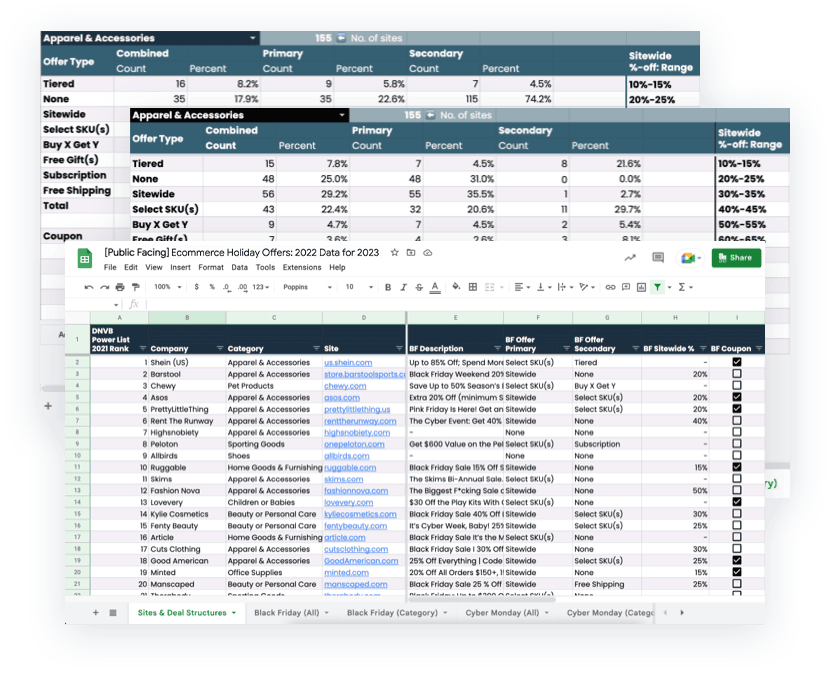Open Category column filter dropdown
Screen dimensions: 830x673
tap(315, 348)
